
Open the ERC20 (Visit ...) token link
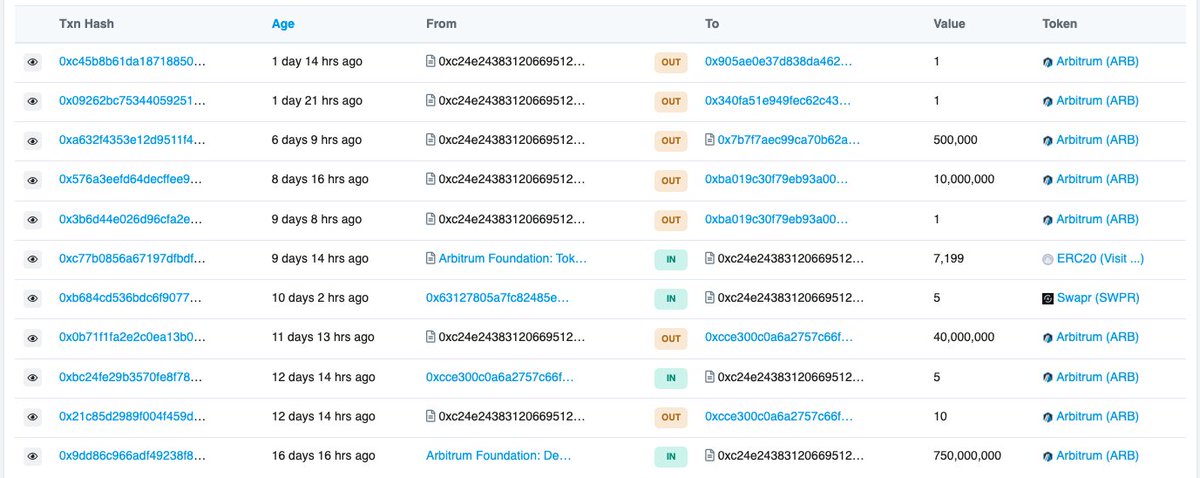tap(1100, 259)
